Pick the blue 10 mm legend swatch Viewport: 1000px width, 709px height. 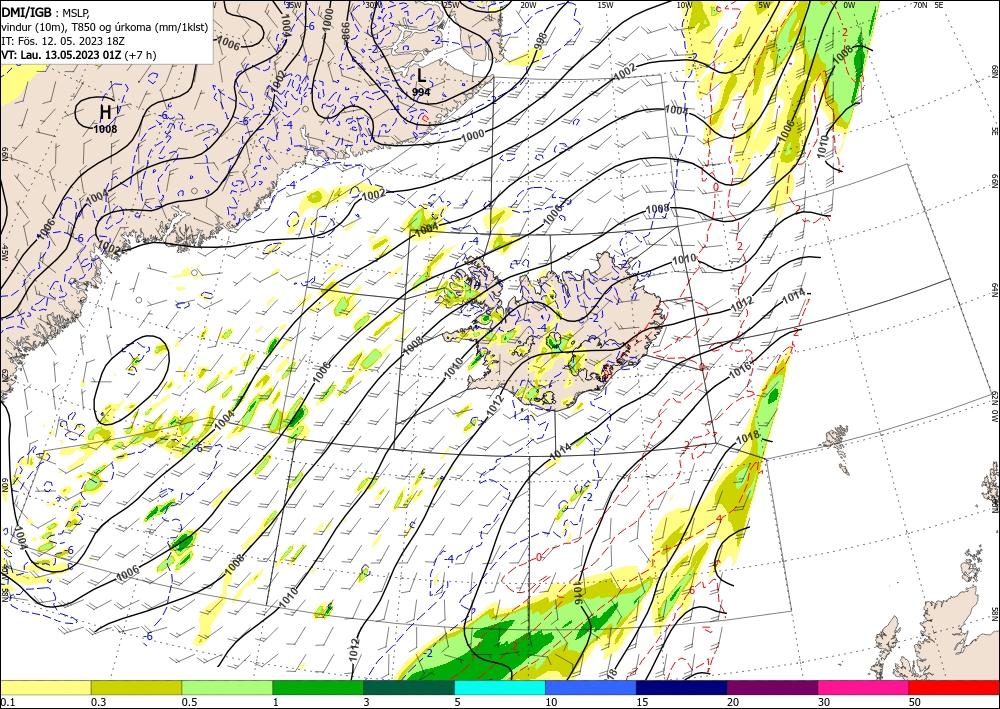click(x=591, y=687)
